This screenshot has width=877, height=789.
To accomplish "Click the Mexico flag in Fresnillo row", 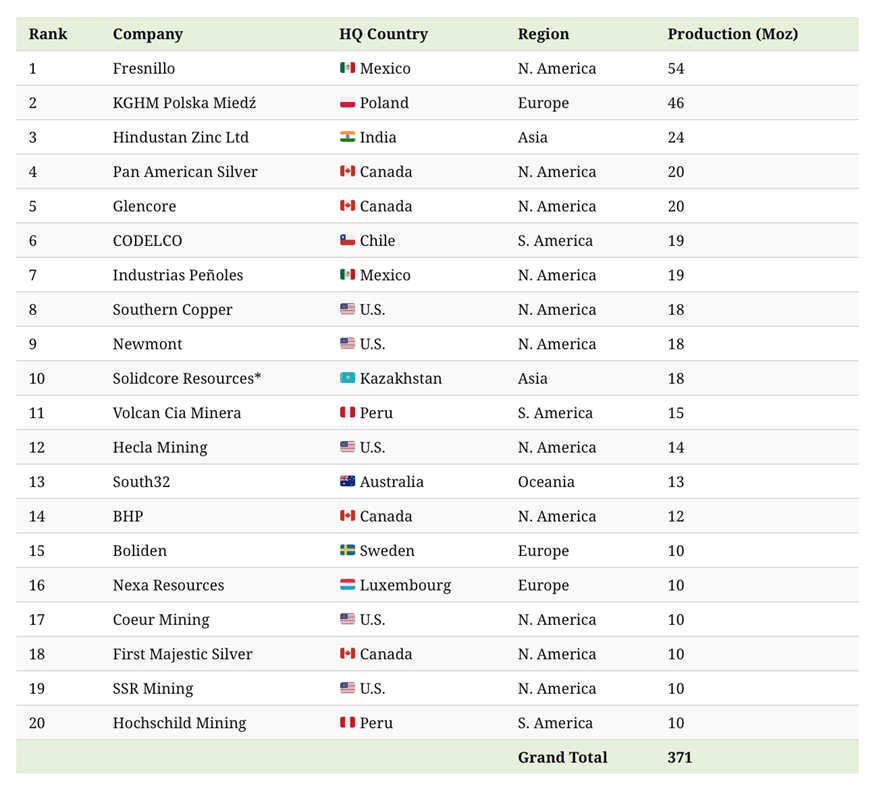I will [x=347, y=69].
